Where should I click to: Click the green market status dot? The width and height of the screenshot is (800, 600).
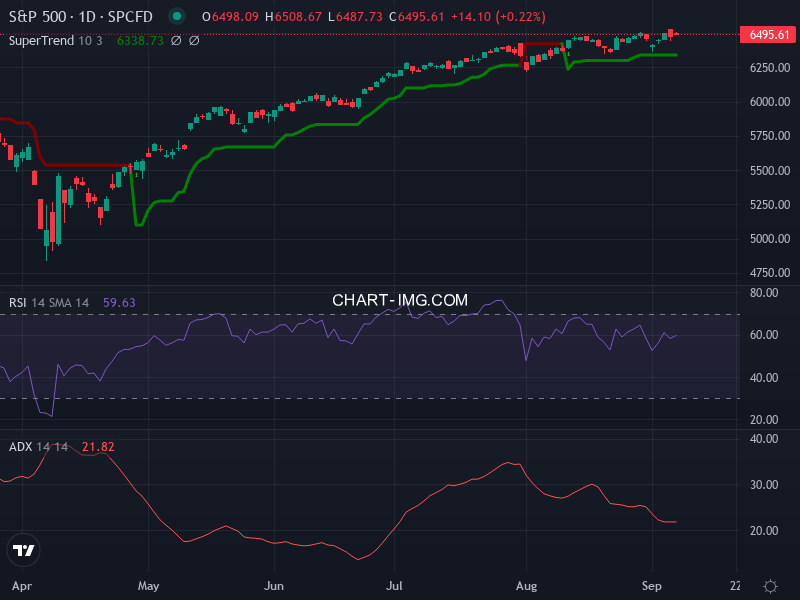pos(177,16)
